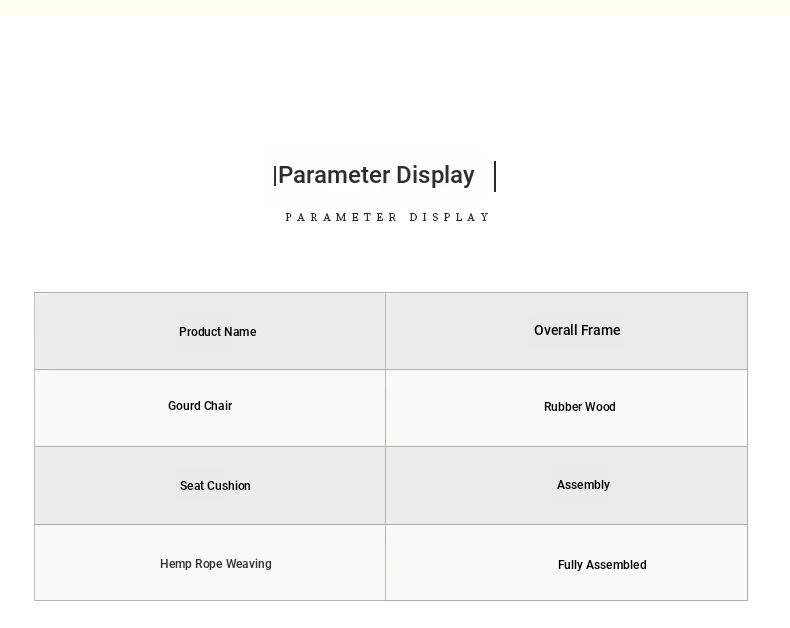Click the pale yellow banner strip at top
This screenshot has width=790, height=628.
(x=395, y=8)
